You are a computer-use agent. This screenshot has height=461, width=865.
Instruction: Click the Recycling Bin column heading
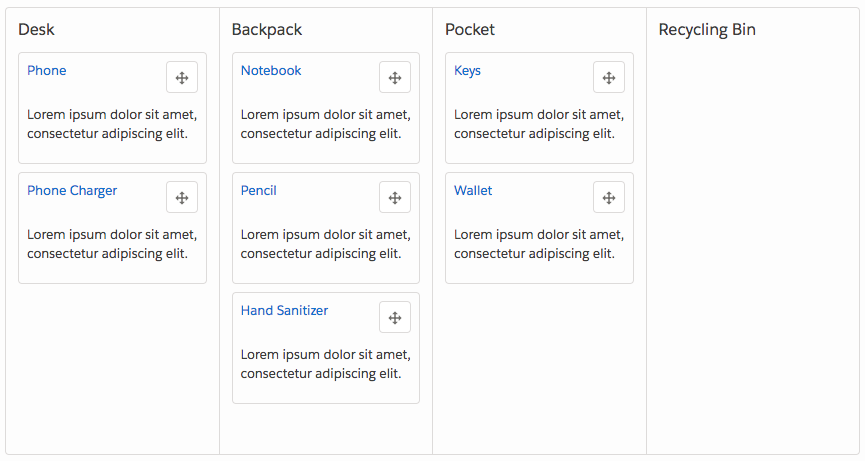pyautogui.click(x=707, y=30)
